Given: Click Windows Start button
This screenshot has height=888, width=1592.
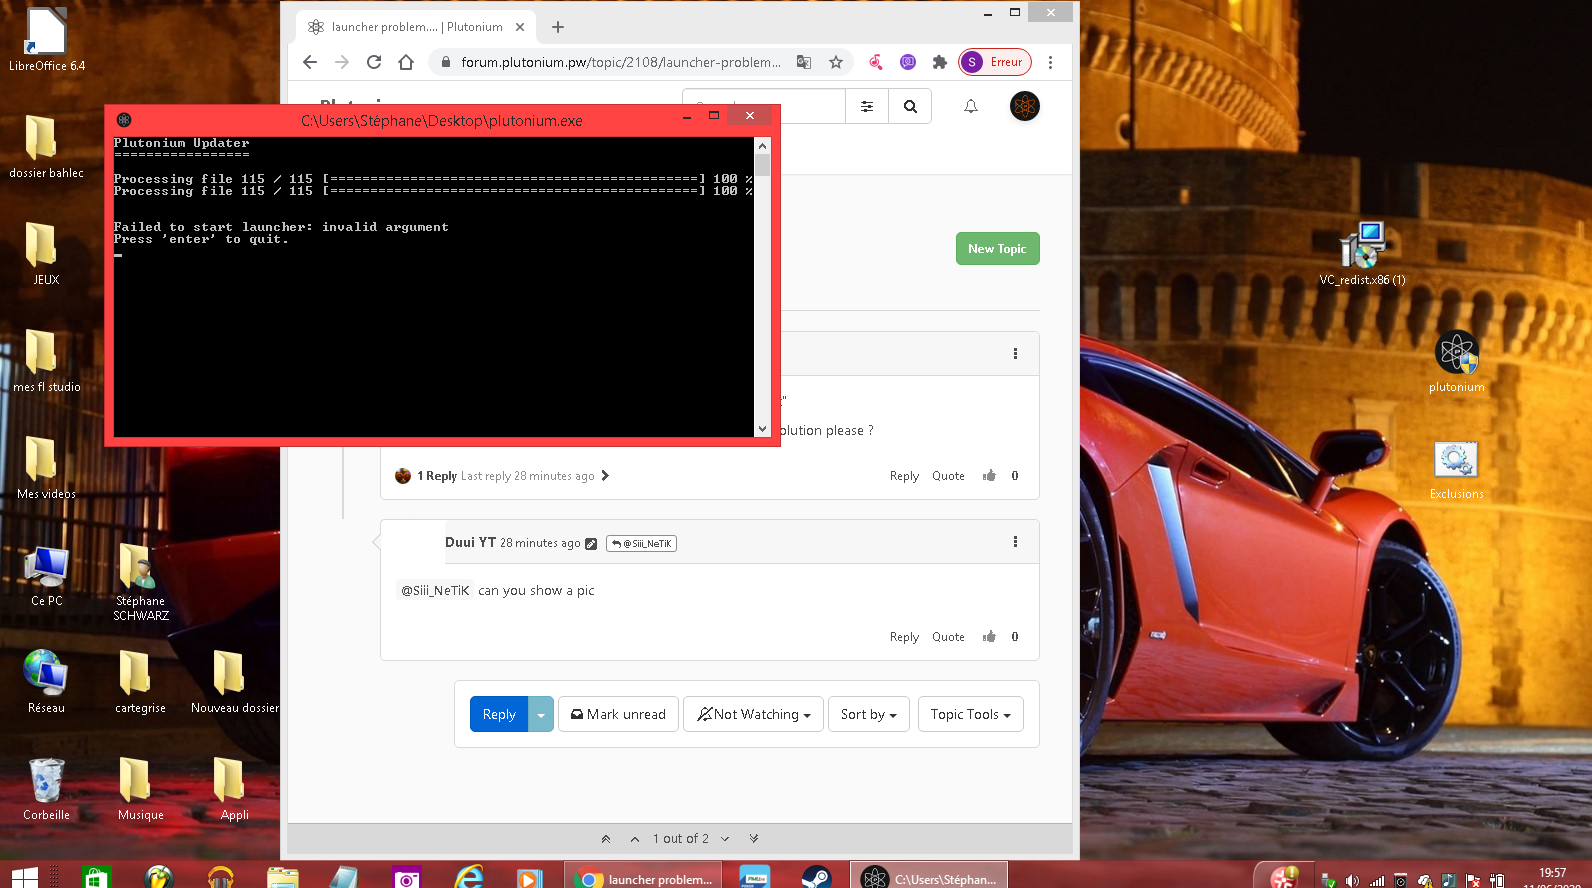Looking at the screenshot, I should (x=24, y=877).
